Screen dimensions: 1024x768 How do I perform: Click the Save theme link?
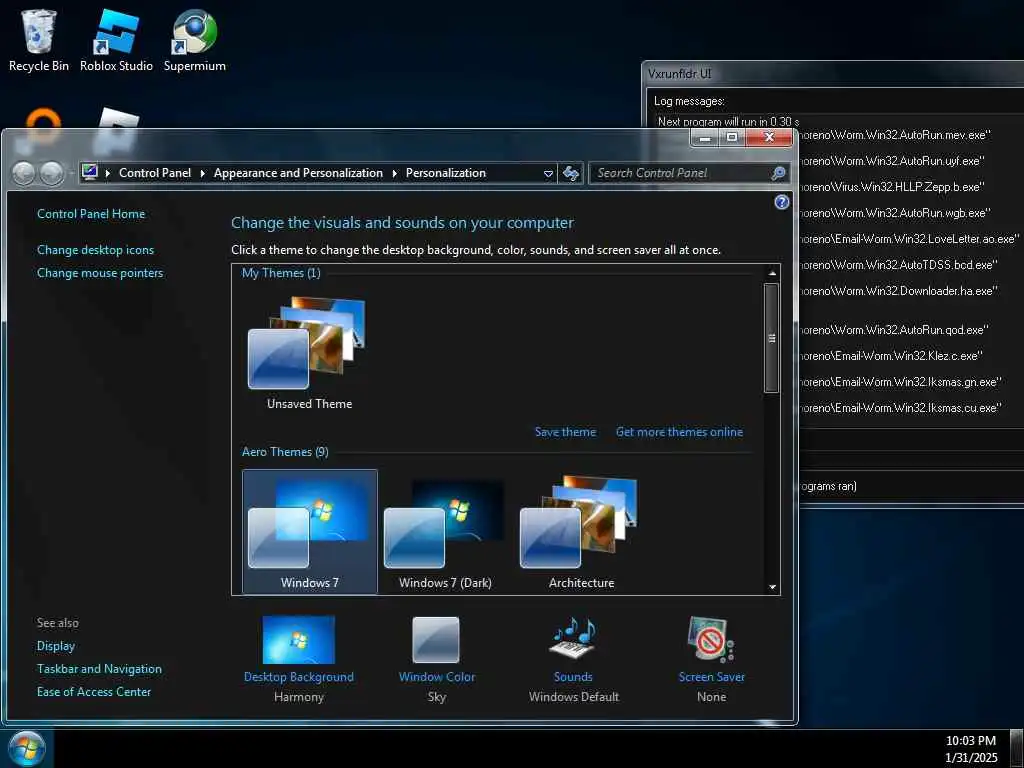click(566, 432)
